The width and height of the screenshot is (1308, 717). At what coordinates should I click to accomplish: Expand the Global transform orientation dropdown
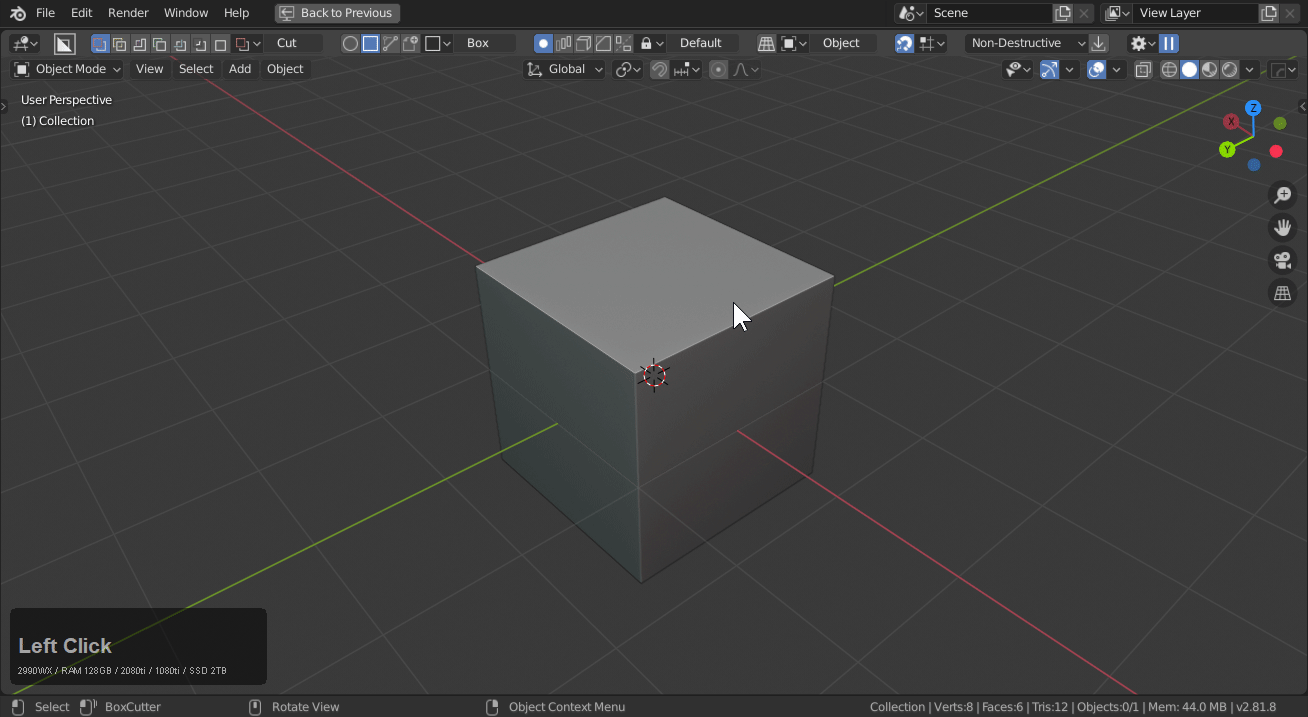coord(566,69)
